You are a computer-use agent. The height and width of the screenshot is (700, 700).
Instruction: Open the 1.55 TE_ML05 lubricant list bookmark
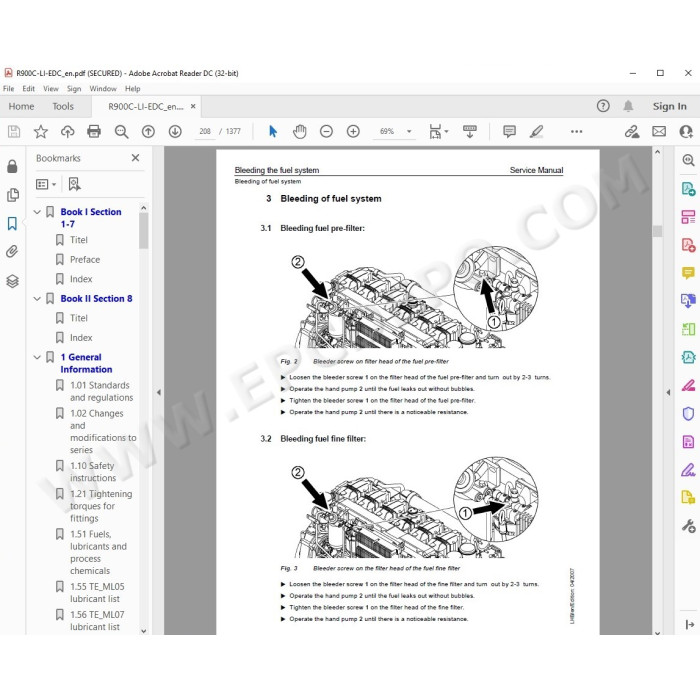pyautogui.click(x=97, y=593)
